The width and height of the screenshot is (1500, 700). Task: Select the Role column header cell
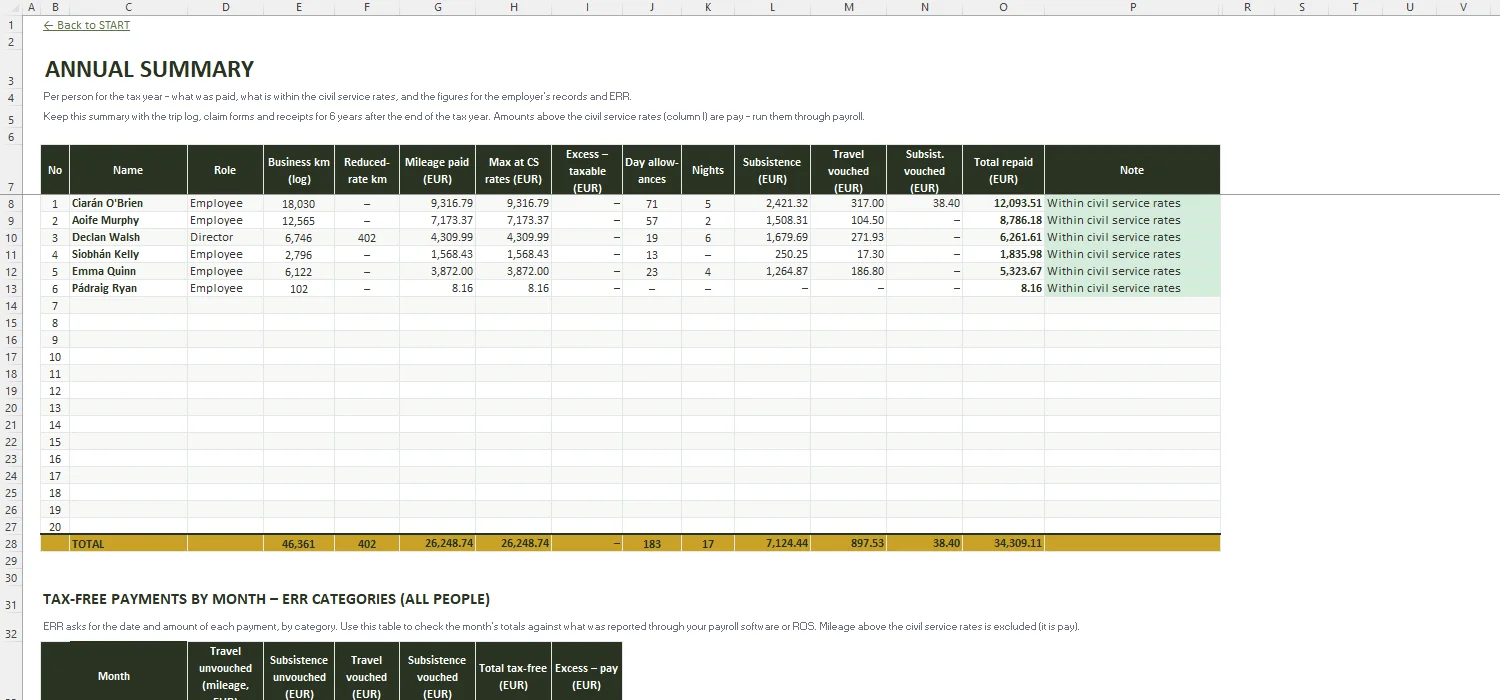point(225,170)
